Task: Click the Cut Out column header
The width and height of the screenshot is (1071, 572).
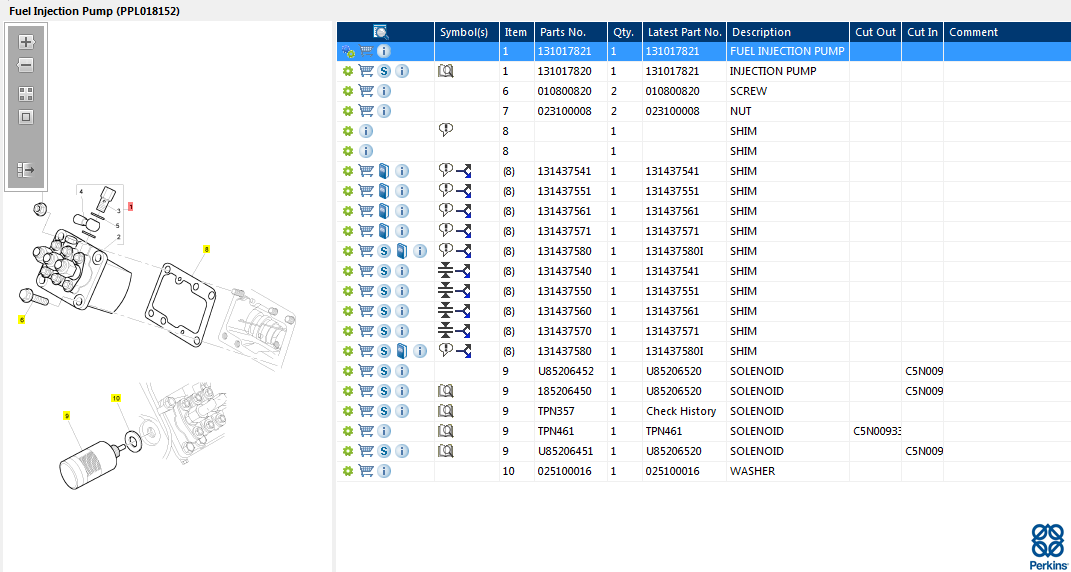Action: [x=875, y=32]
